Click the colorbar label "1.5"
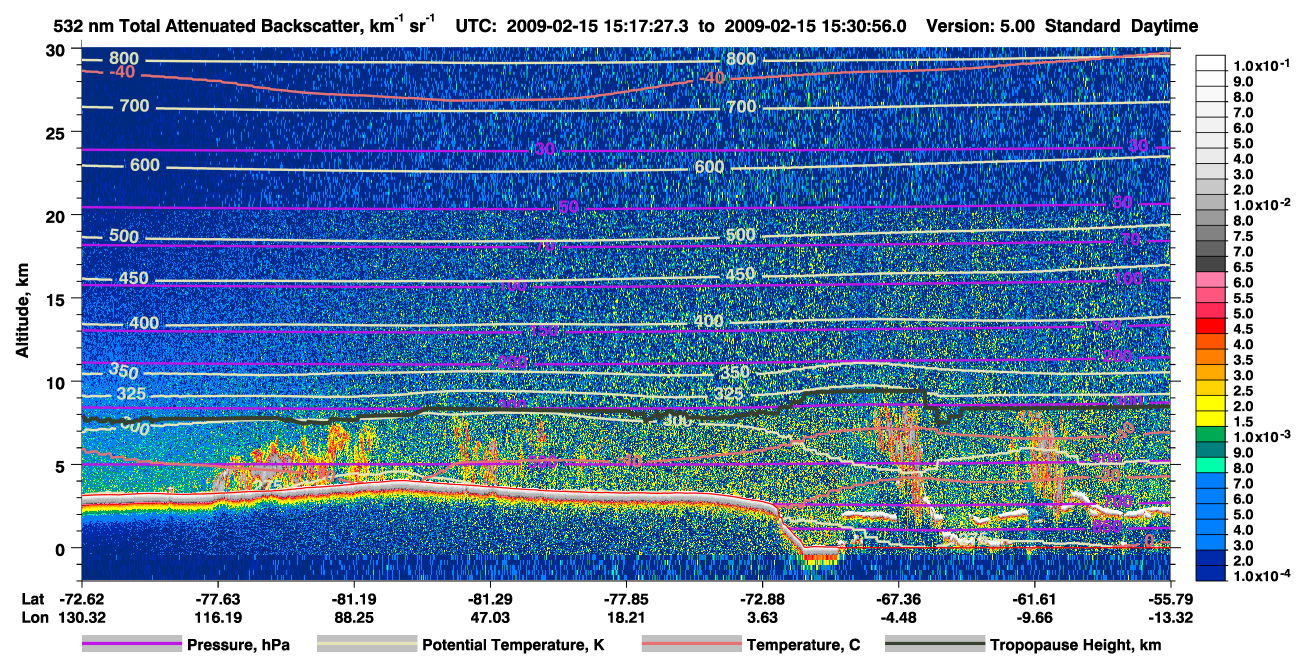1300x667 pixels. [1243, 422]
